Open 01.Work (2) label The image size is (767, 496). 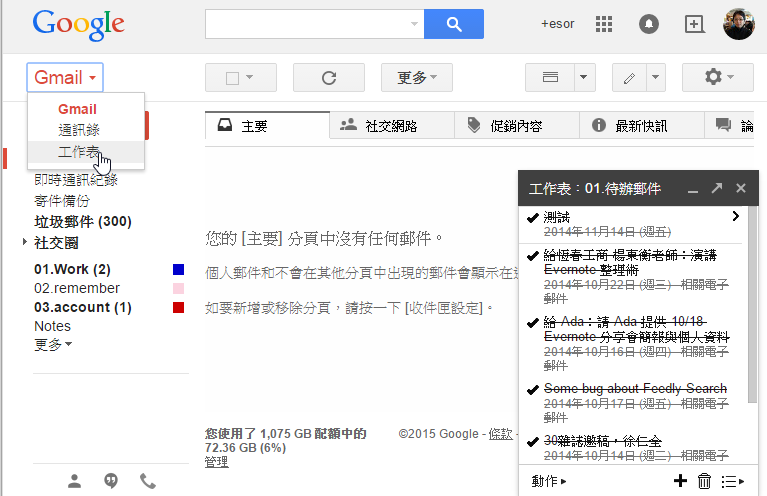(x=72, y=270)
